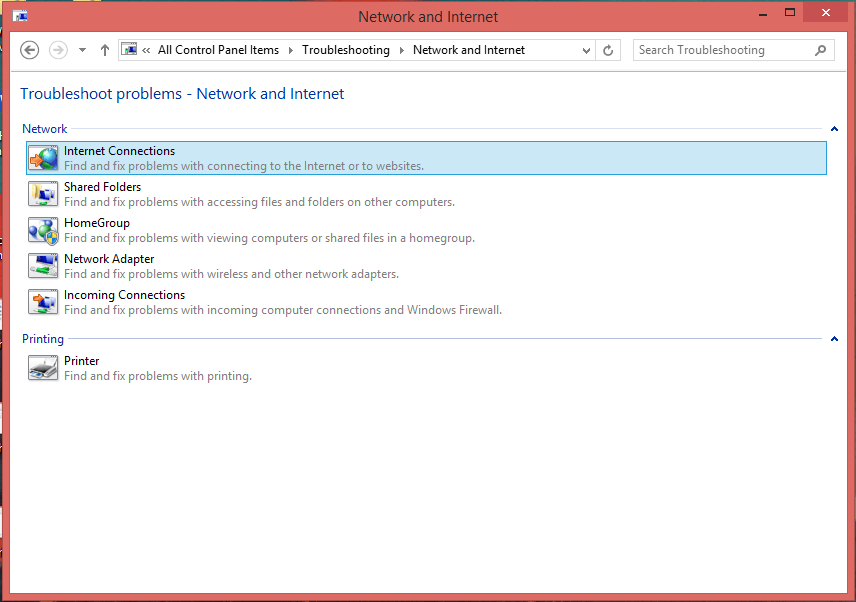Open the Internet Connections troubleshooter icon

43,158
